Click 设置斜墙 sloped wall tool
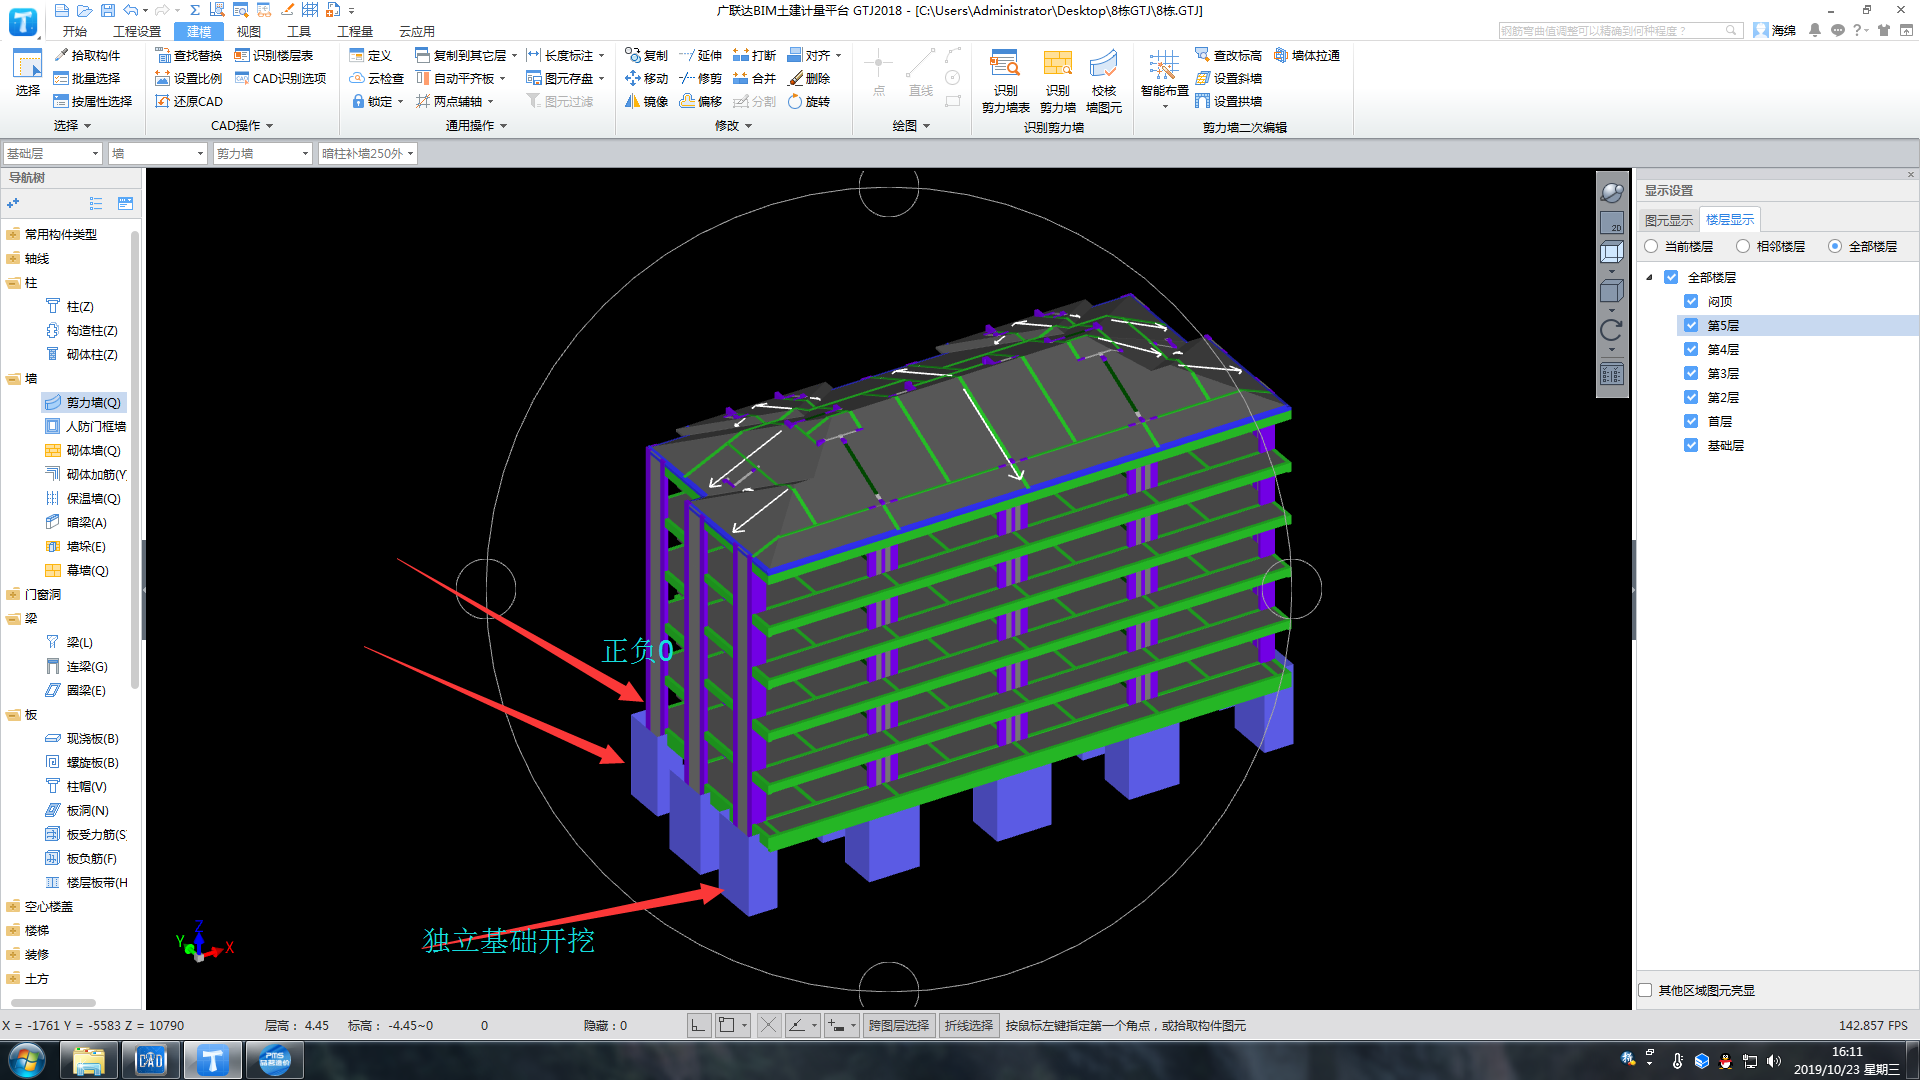The image size is (1920, 1080). tap(1228, 78)
